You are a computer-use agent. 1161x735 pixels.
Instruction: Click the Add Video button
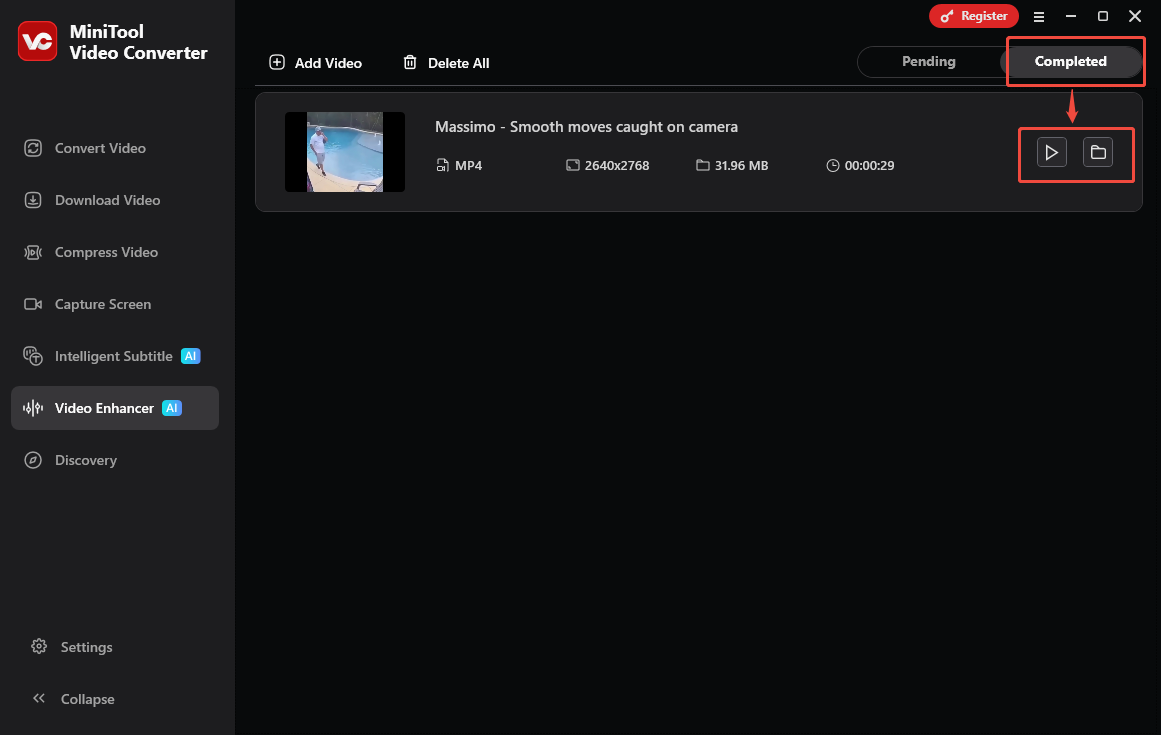315,63
